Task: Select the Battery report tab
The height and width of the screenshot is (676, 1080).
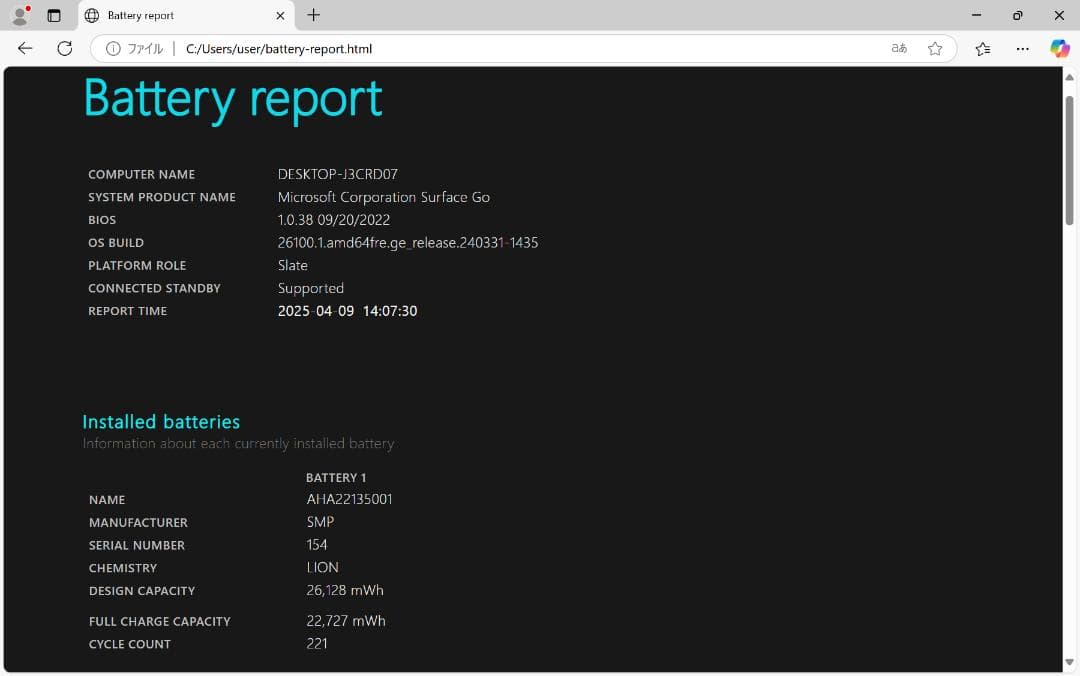Action: [170, 15]
